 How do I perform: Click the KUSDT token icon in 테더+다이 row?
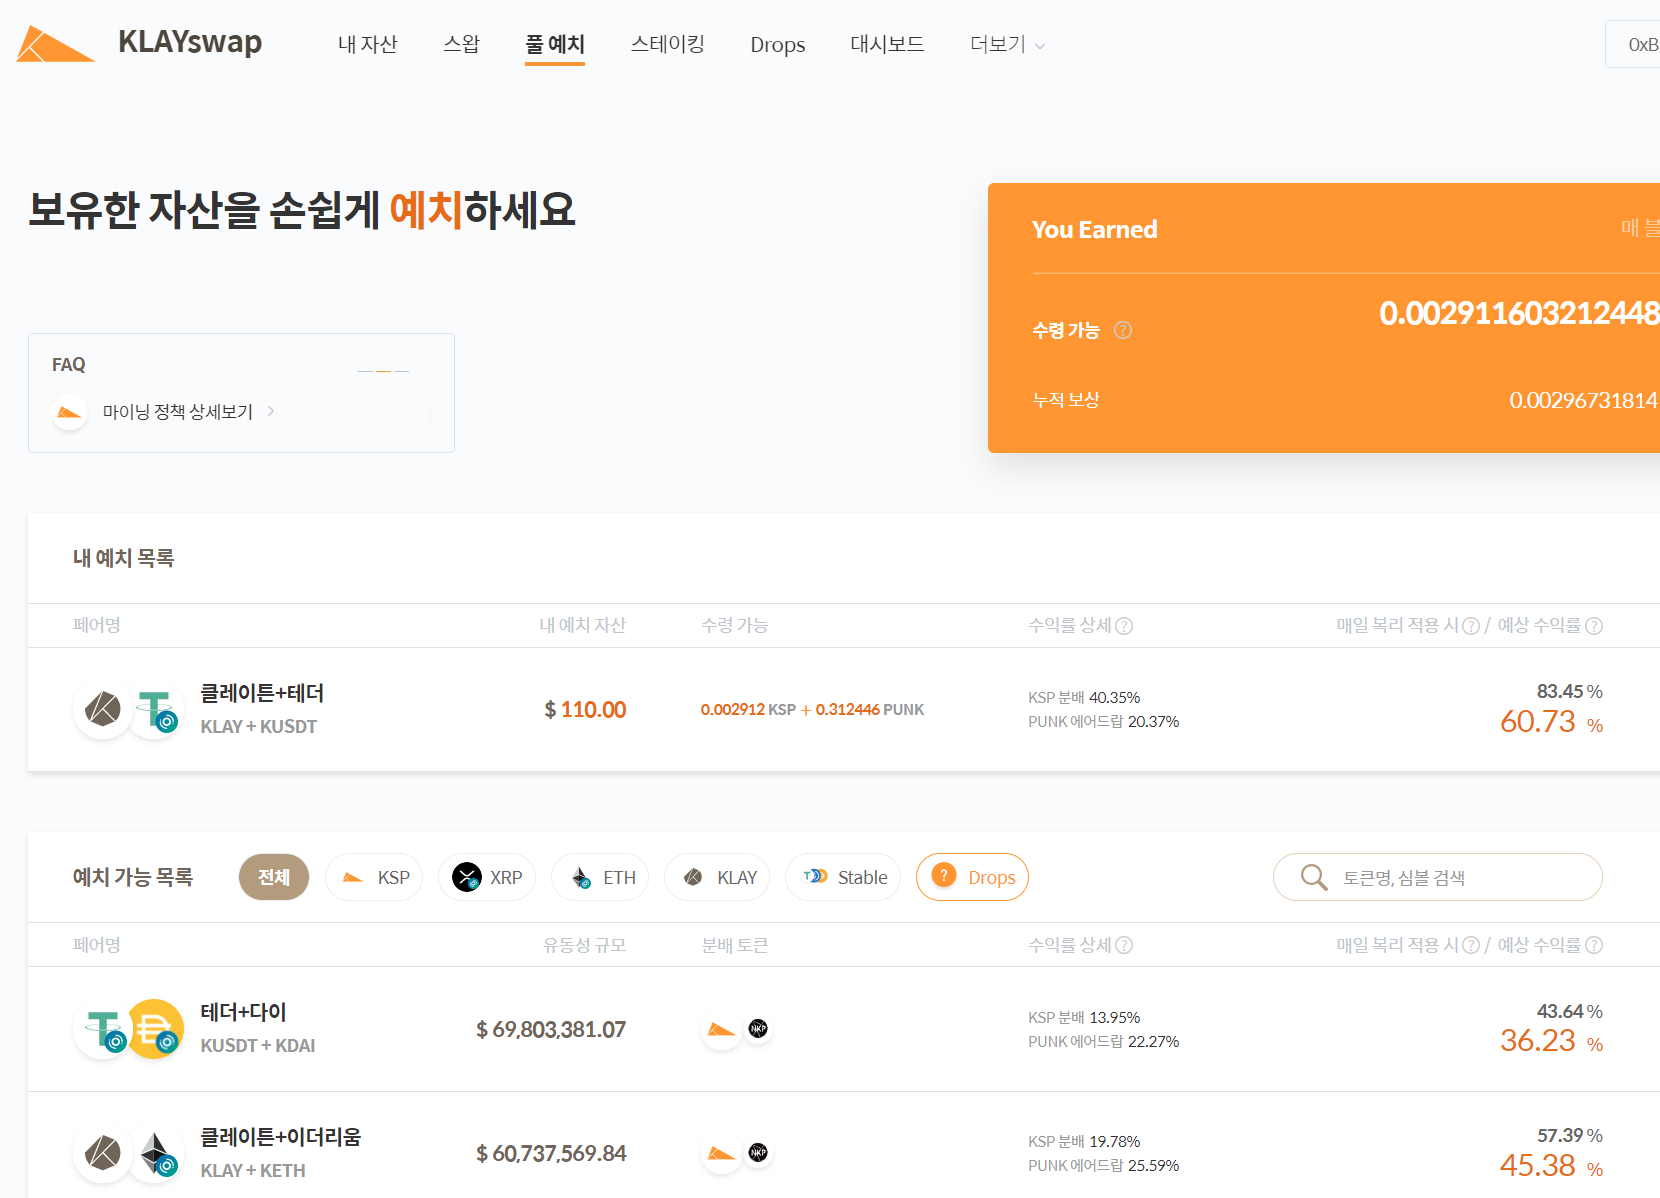coord(102,1029)
